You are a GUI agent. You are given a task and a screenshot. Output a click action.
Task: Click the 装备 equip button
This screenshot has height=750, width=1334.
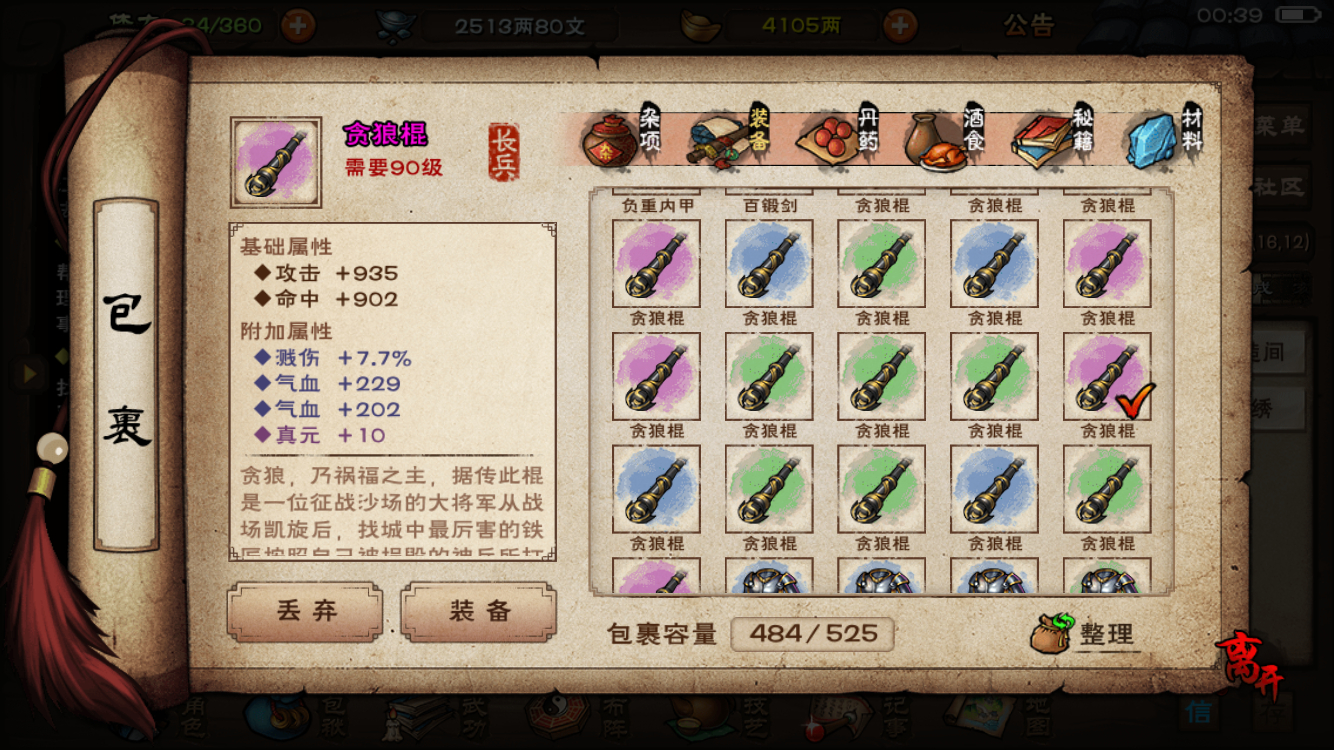(479, 612)
